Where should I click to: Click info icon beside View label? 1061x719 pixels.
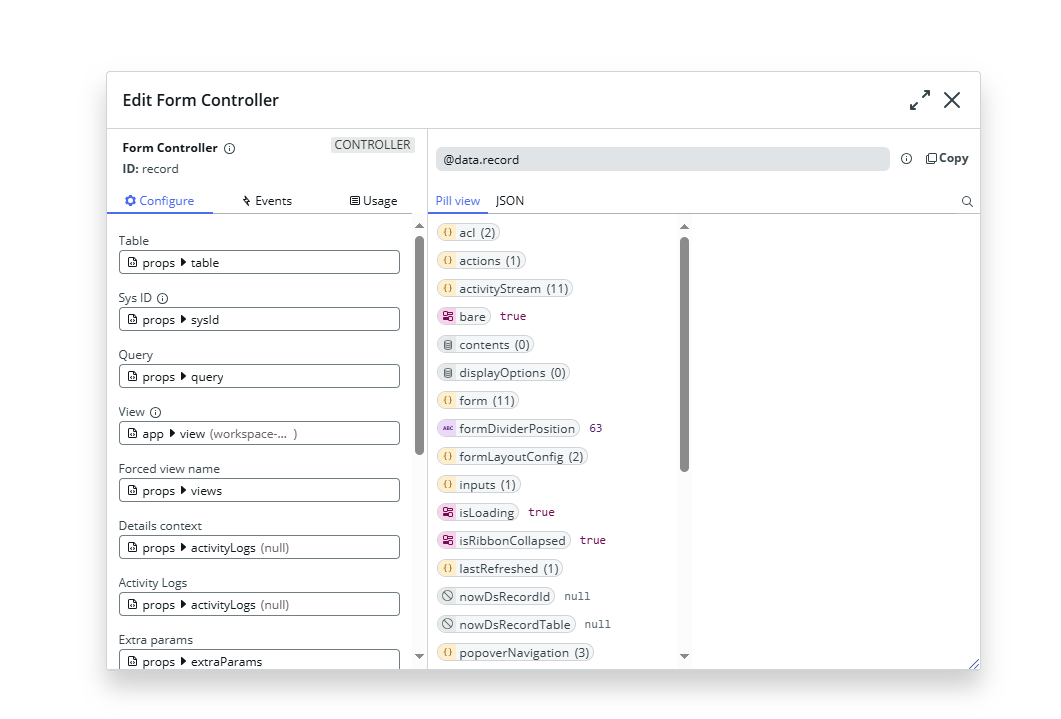pyautogui.click(x=156, y=412)
